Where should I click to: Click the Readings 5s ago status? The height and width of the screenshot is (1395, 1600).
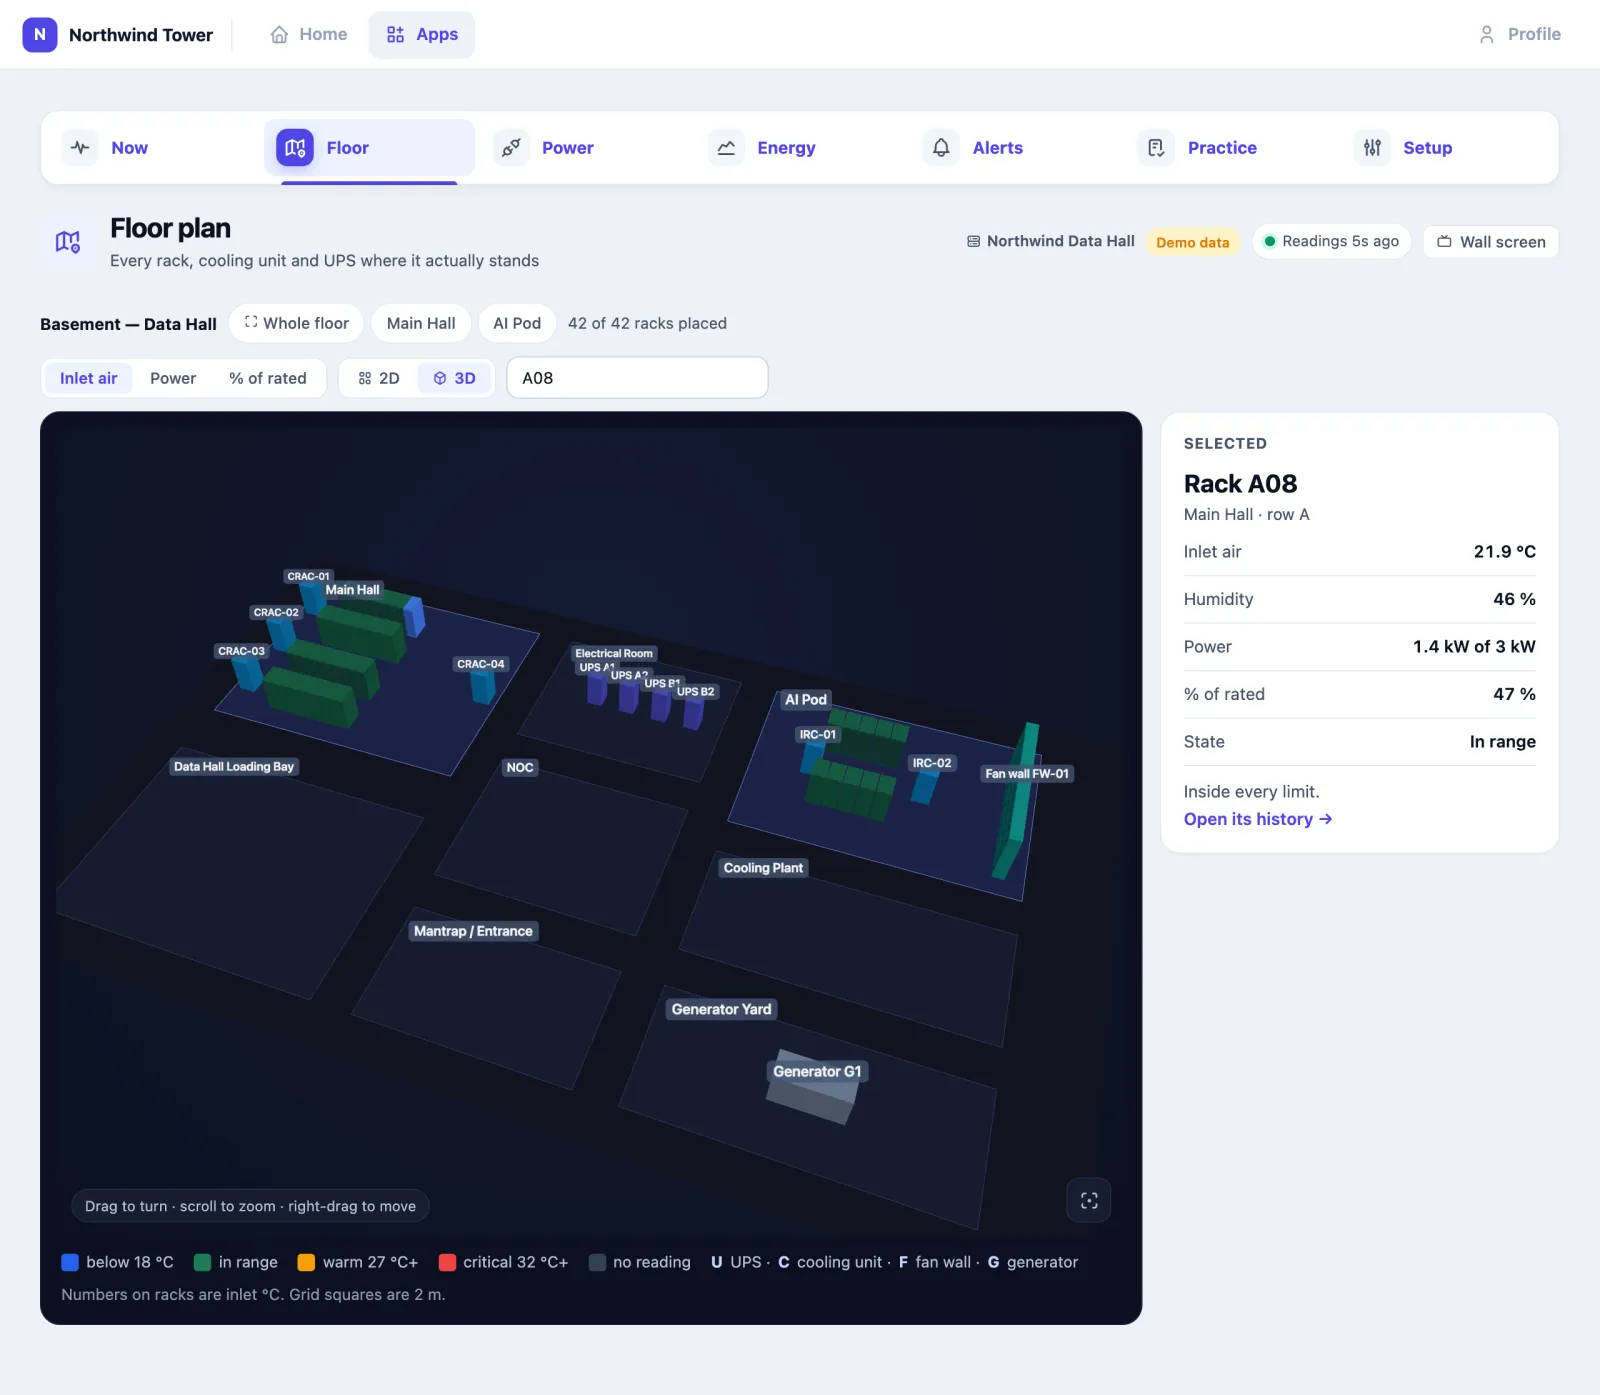point(1331,241)
